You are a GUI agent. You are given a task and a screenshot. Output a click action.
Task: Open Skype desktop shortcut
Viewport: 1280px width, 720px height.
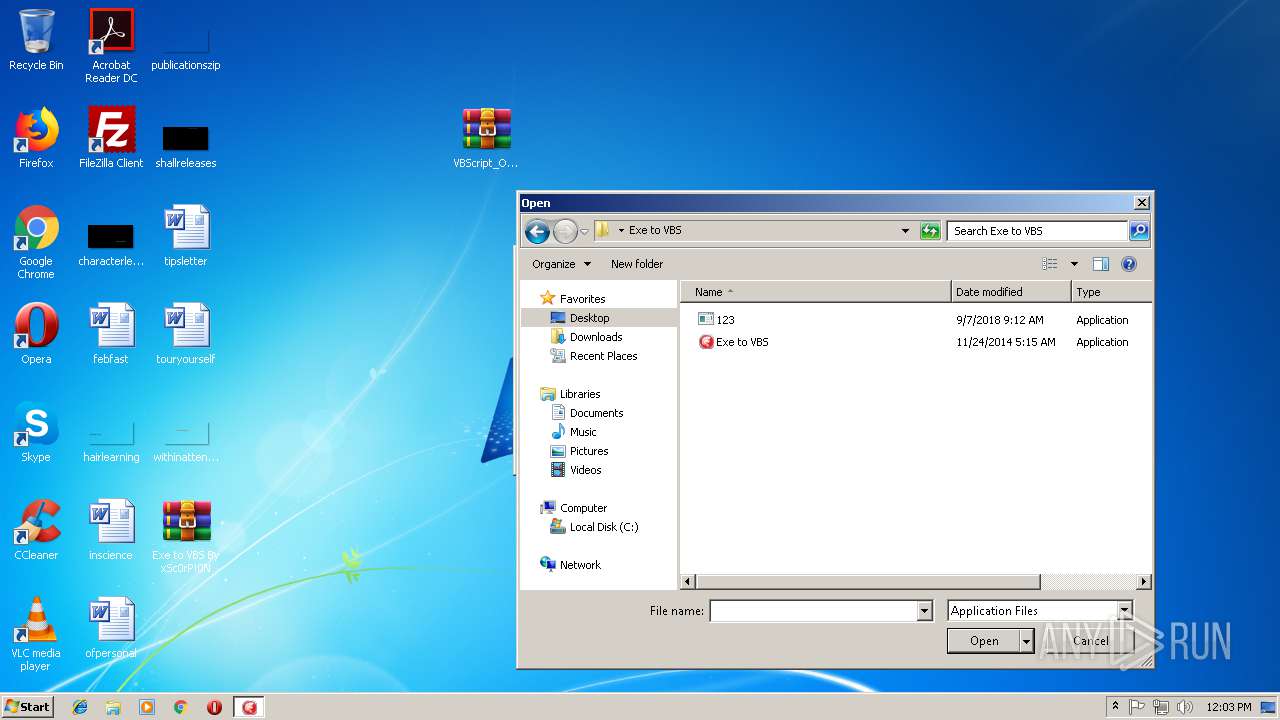click(36, 432)
